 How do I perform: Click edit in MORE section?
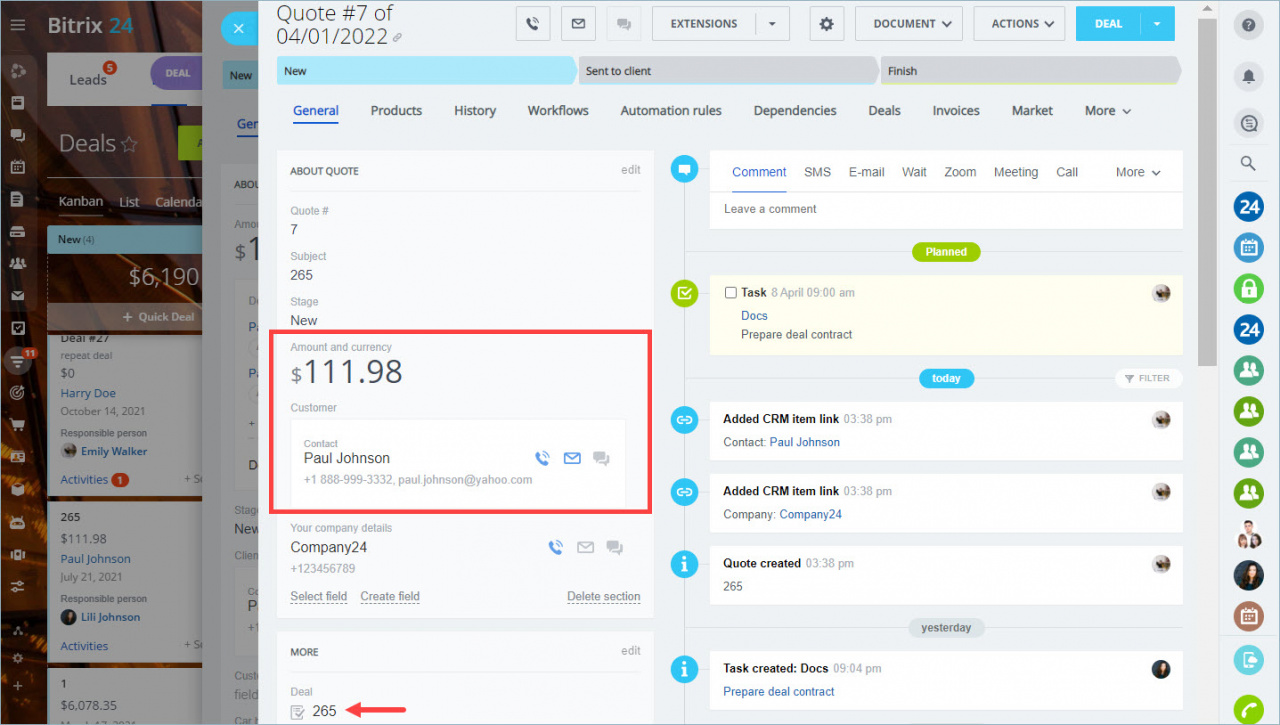[x=630, y=651]
